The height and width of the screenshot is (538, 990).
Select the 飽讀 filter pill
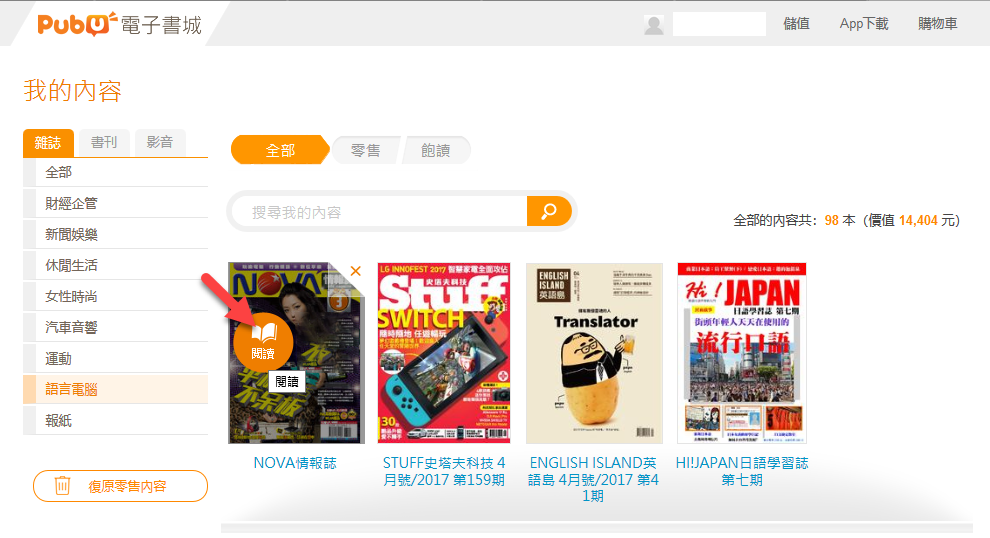[436, 150]
